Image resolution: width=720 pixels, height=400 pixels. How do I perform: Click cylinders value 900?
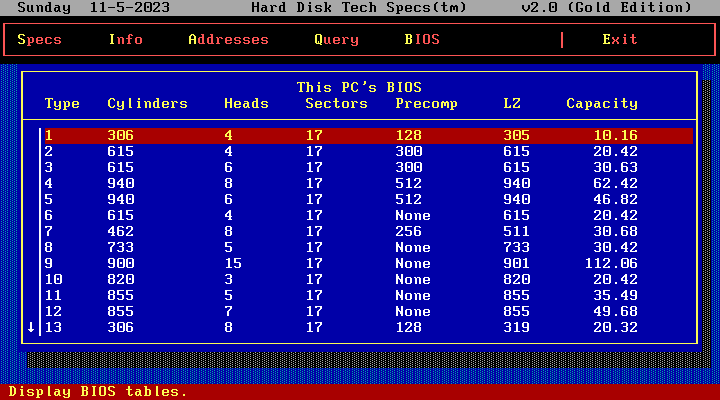(120, 264)
